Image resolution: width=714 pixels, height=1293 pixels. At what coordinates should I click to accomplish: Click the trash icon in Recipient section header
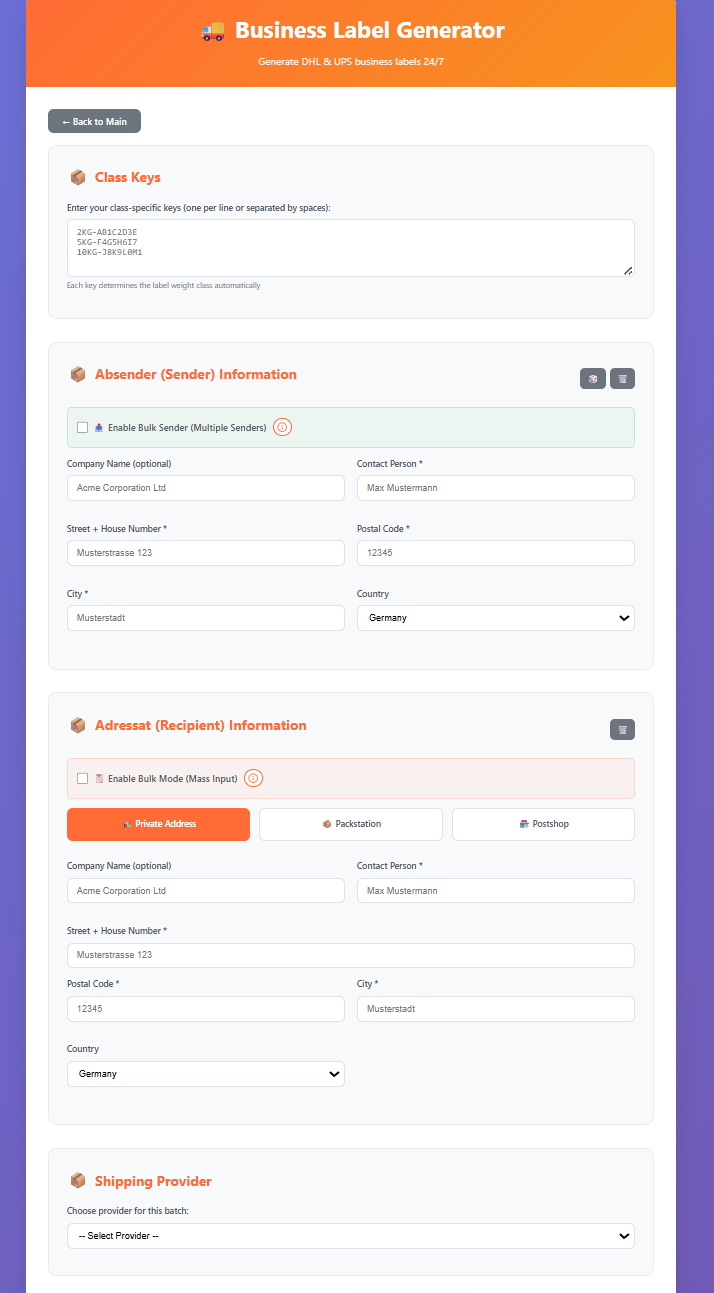[622, 730]
